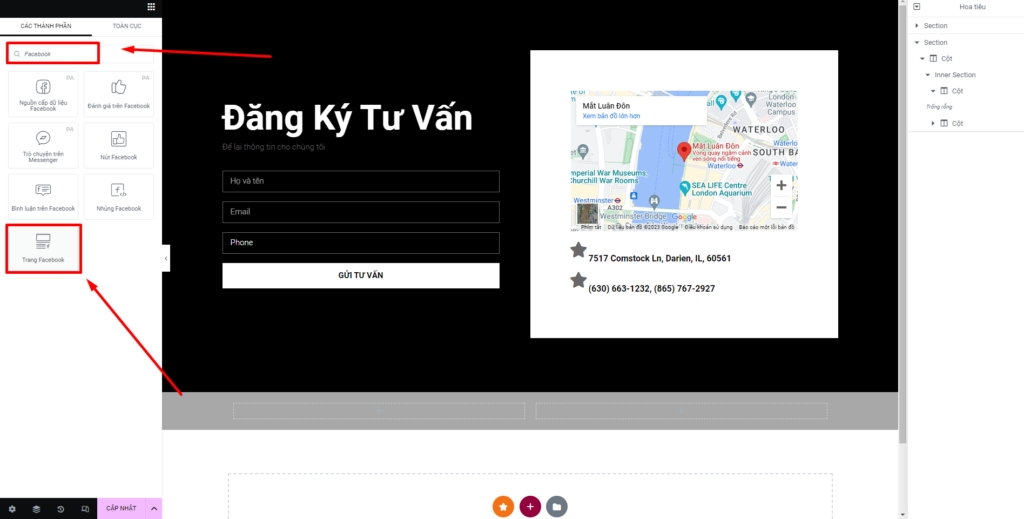
Task: Pick the Nút Facebook widget
Action: [119, 145]
